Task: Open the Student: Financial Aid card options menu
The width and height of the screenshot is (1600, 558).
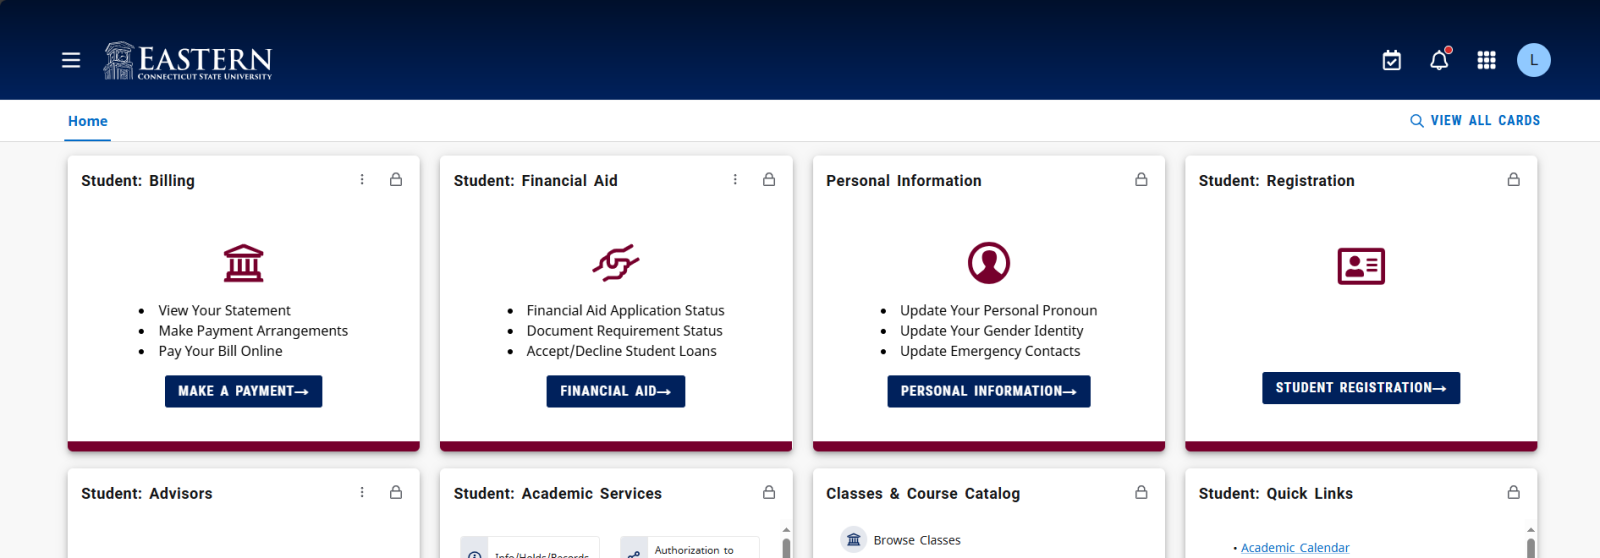Action: 735,180
